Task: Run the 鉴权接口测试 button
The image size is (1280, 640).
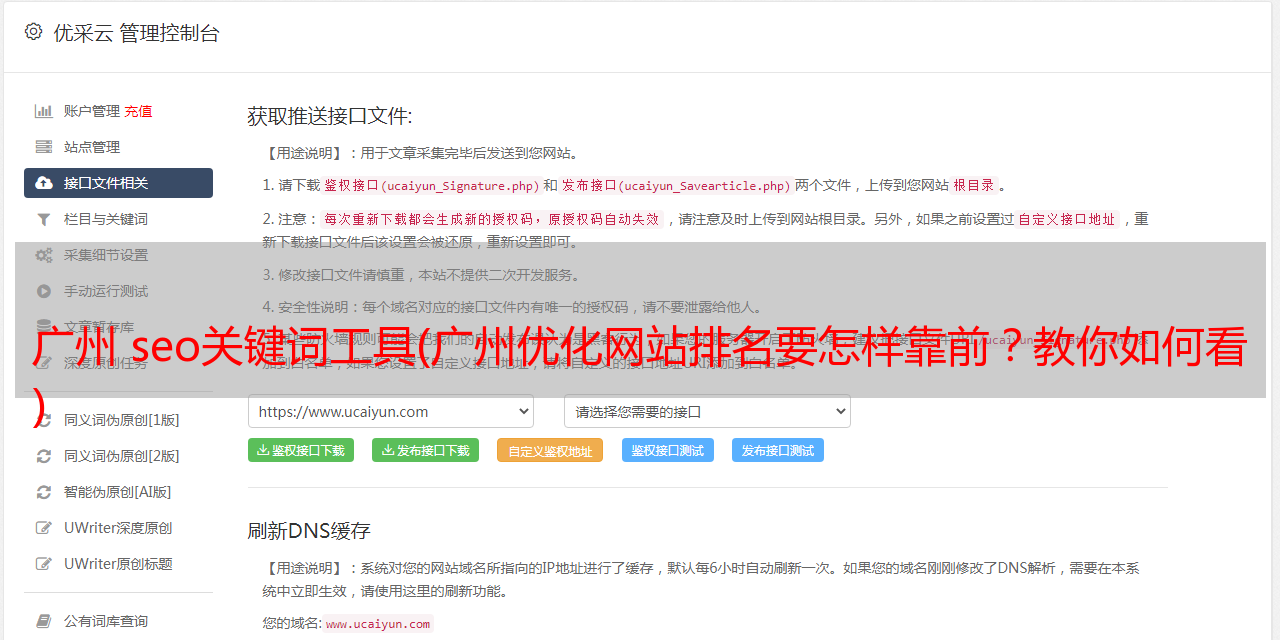Action: pos(668,450)
